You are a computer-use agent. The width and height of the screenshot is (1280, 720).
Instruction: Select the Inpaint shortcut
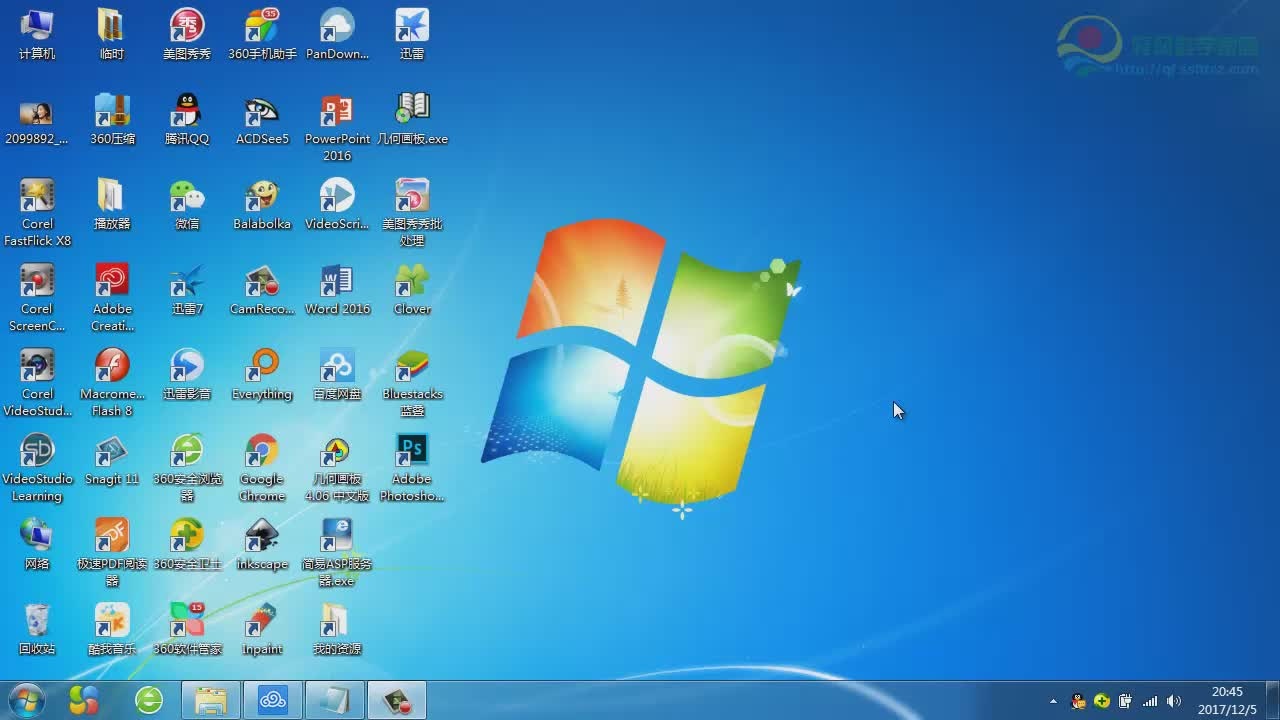tap(262, 630)
